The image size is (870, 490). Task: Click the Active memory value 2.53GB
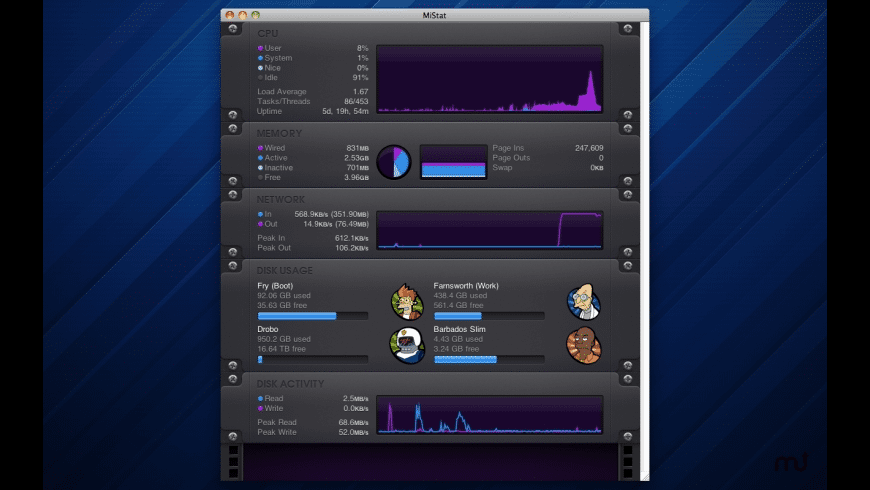click(356, 158)
